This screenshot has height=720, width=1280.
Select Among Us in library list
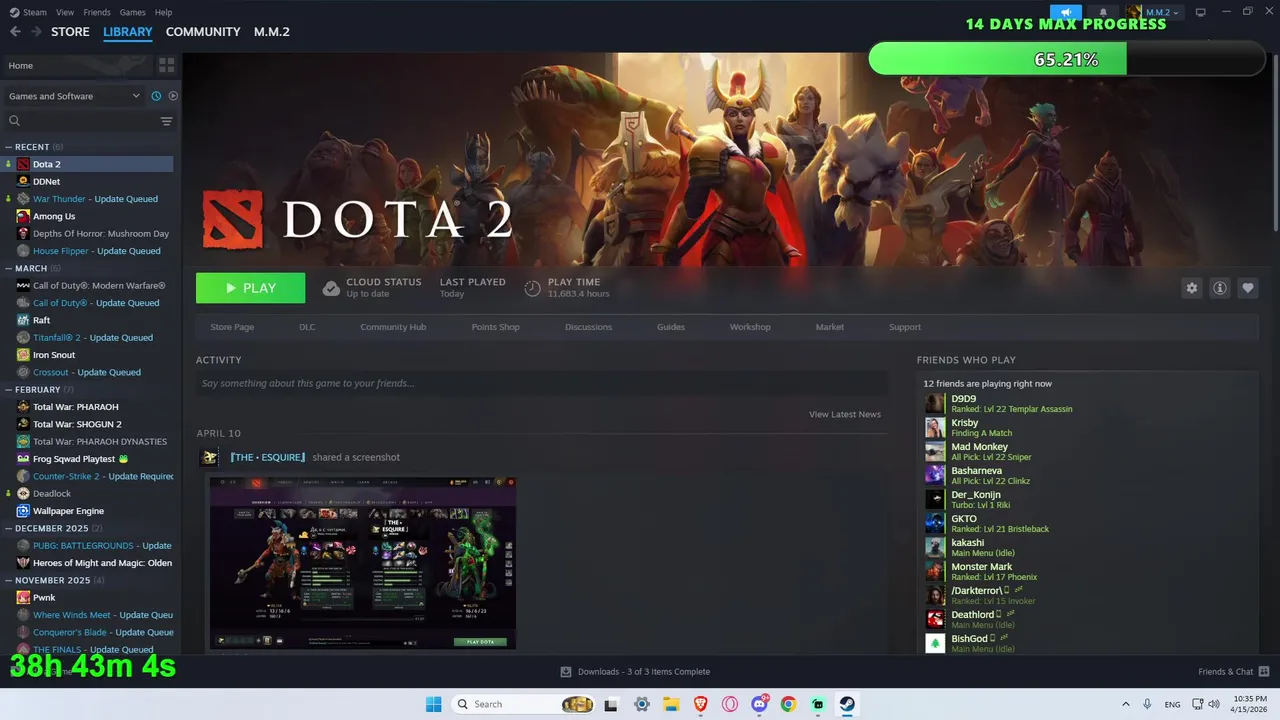[x=53, y=216]
